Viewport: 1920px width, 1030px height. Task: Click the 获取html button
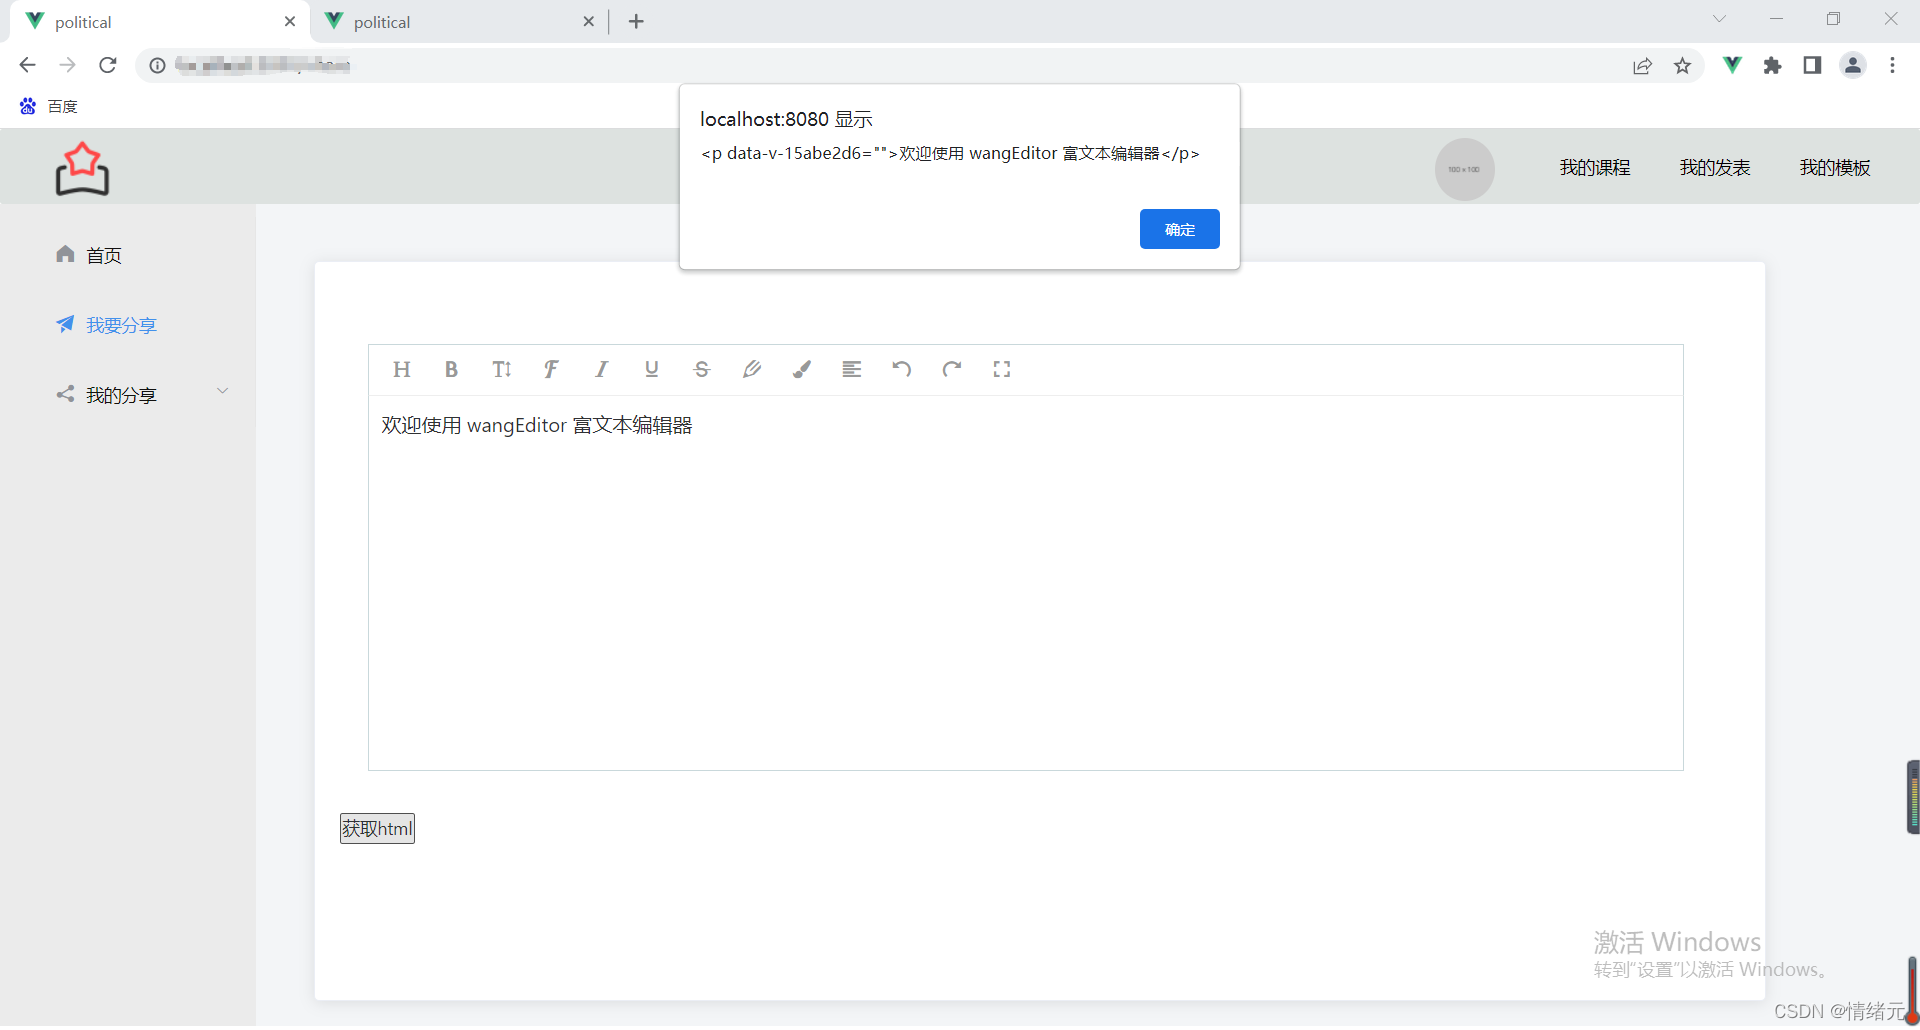[x=377, y=829]
